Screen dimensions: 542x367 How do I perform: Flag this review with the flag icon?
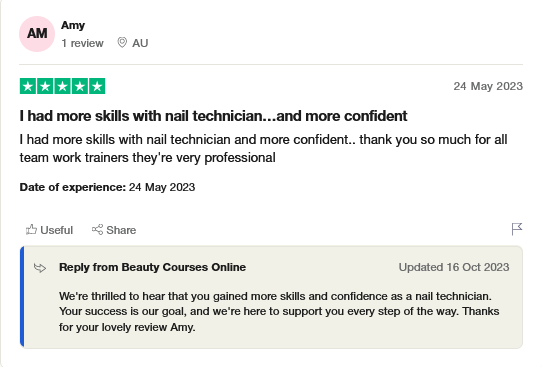tap(517, 229)
